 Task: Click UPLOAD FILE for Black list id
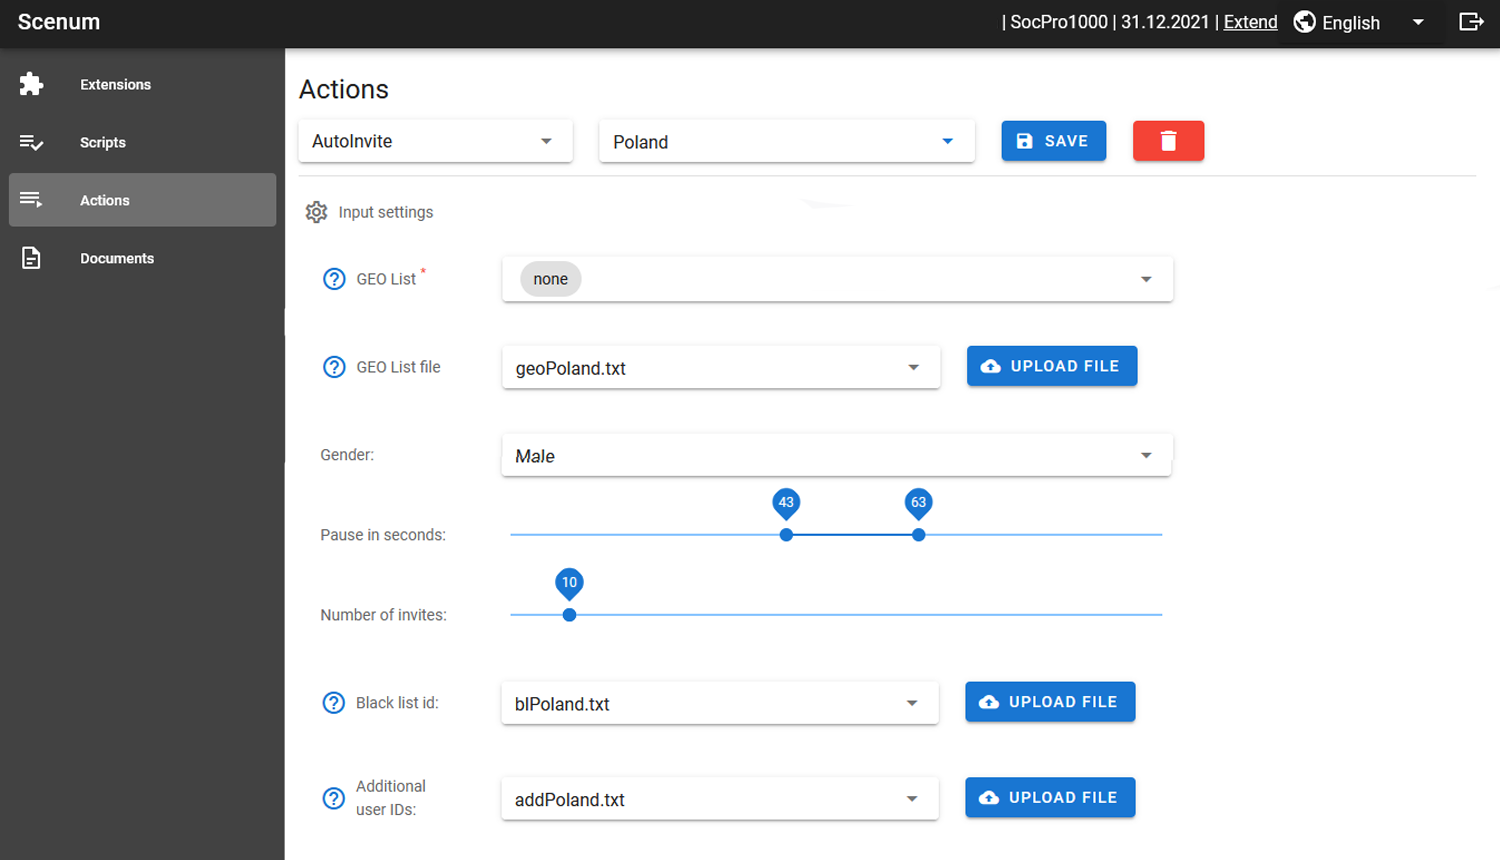click(x=1050, y=702)
